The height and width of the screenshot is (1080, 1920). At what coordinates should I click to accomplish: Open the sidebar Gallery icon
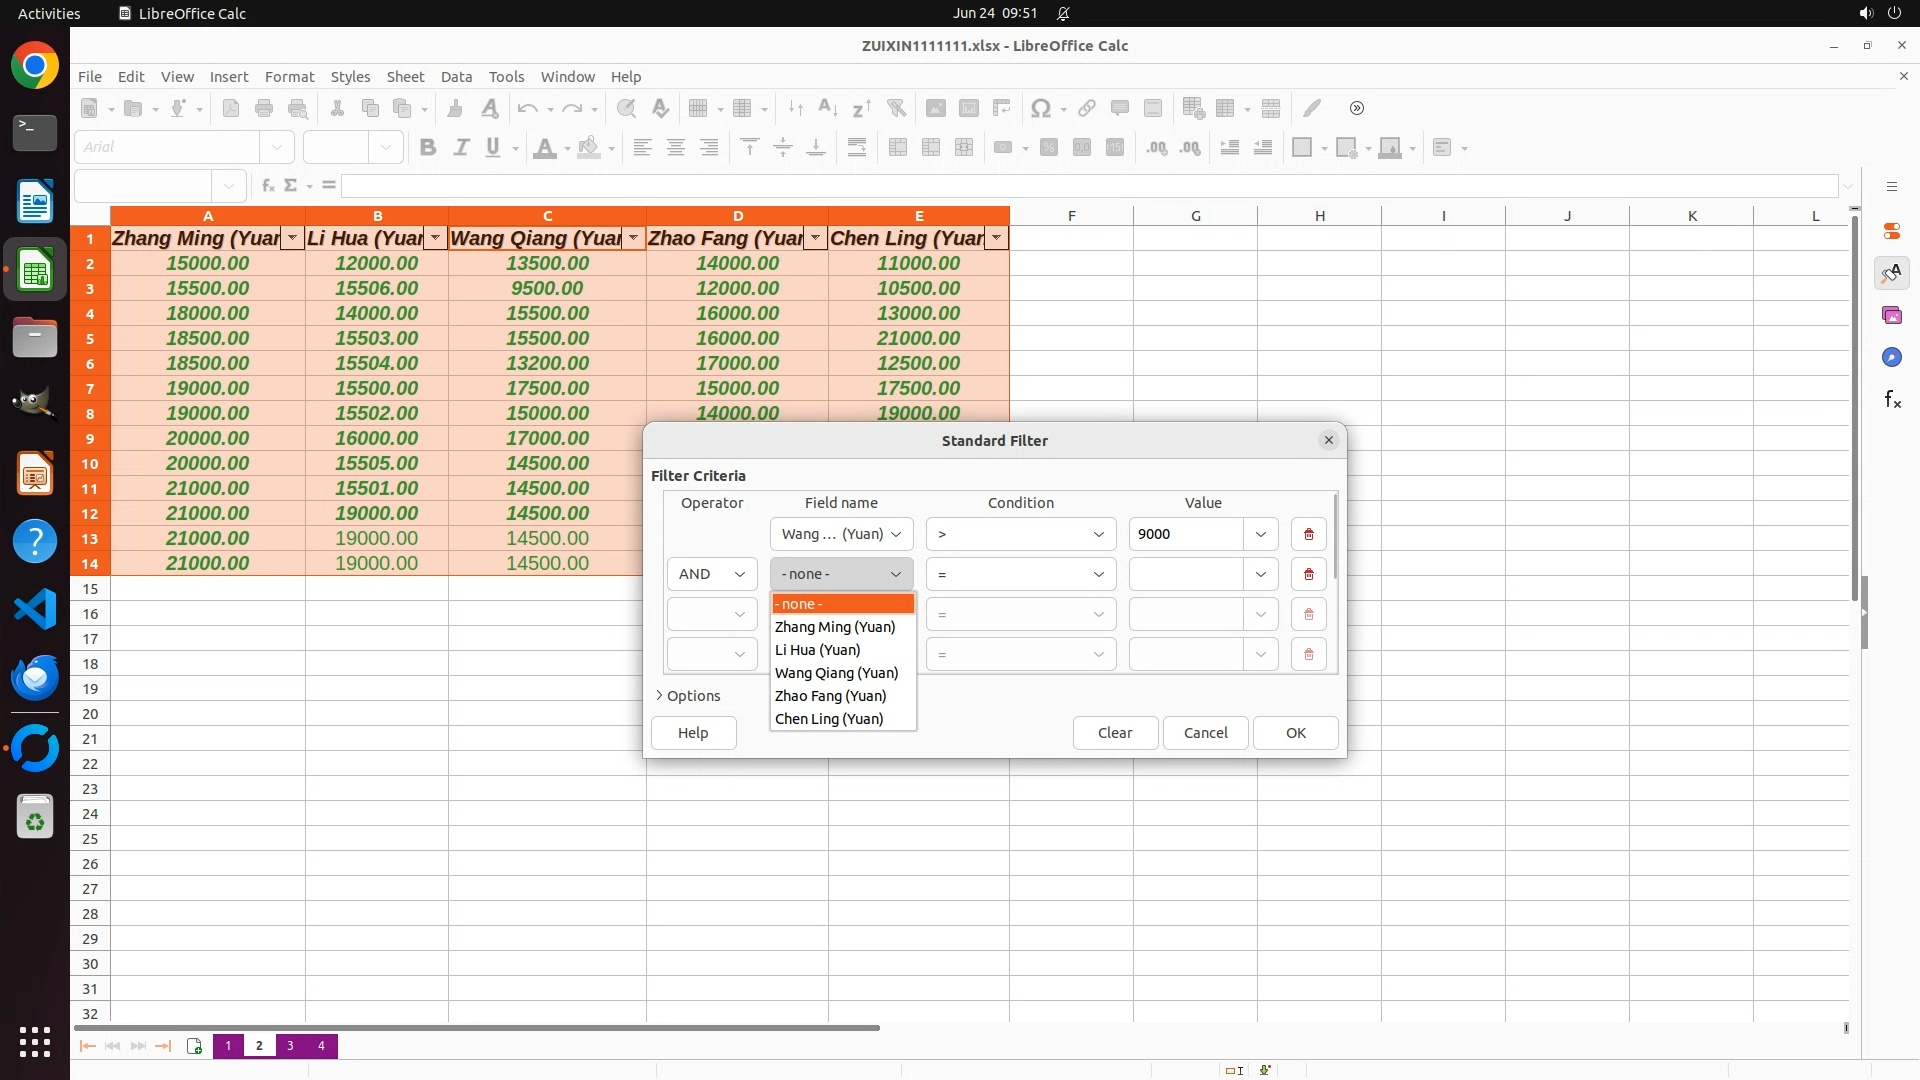point(1892,315)
